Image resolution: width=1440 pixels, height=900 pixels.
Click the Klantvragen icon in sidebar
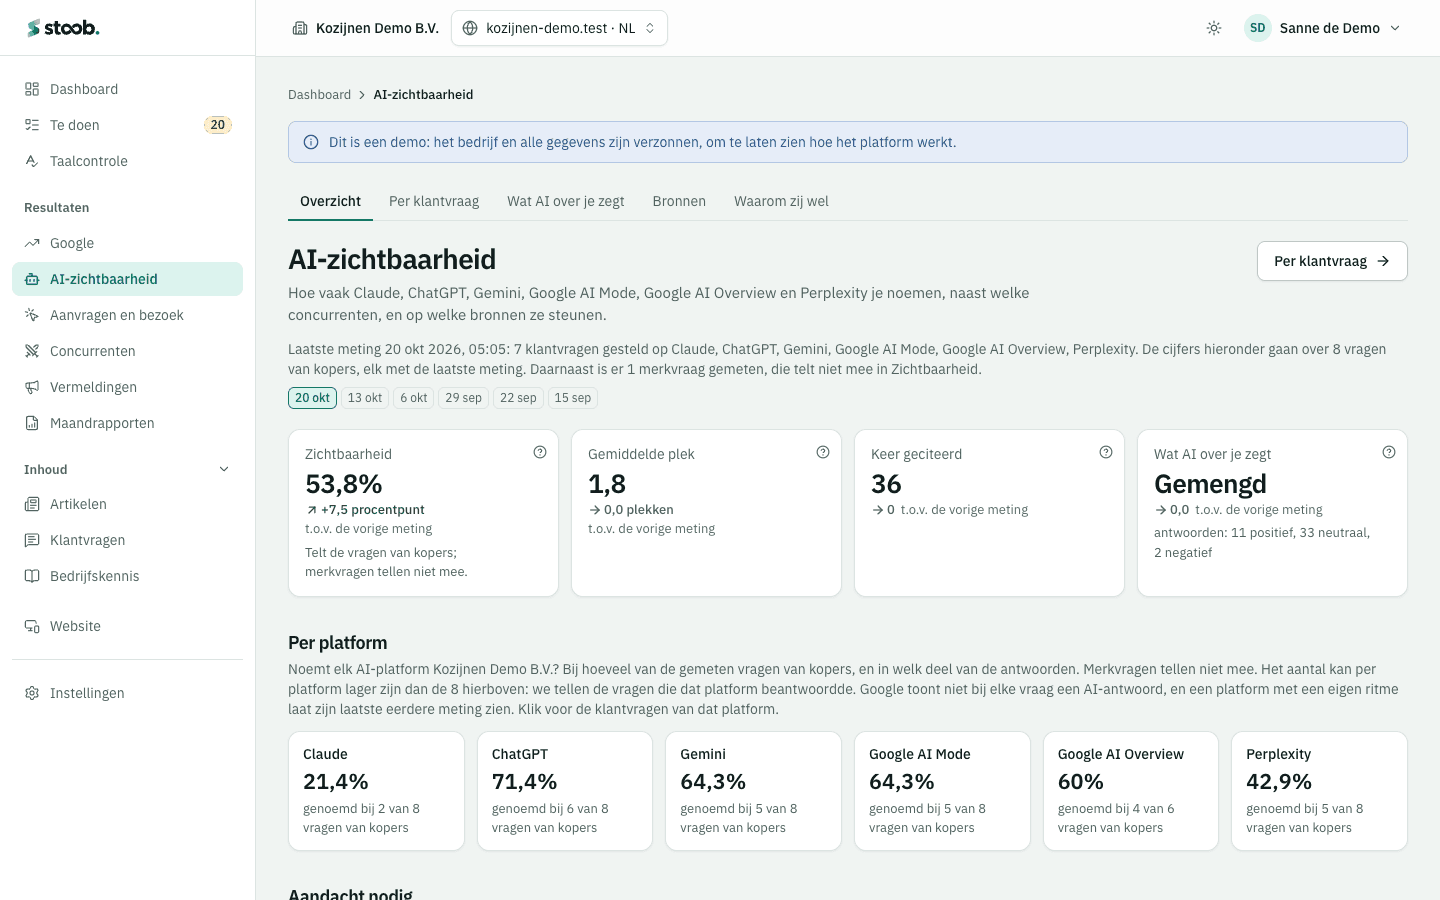point(32,540)
